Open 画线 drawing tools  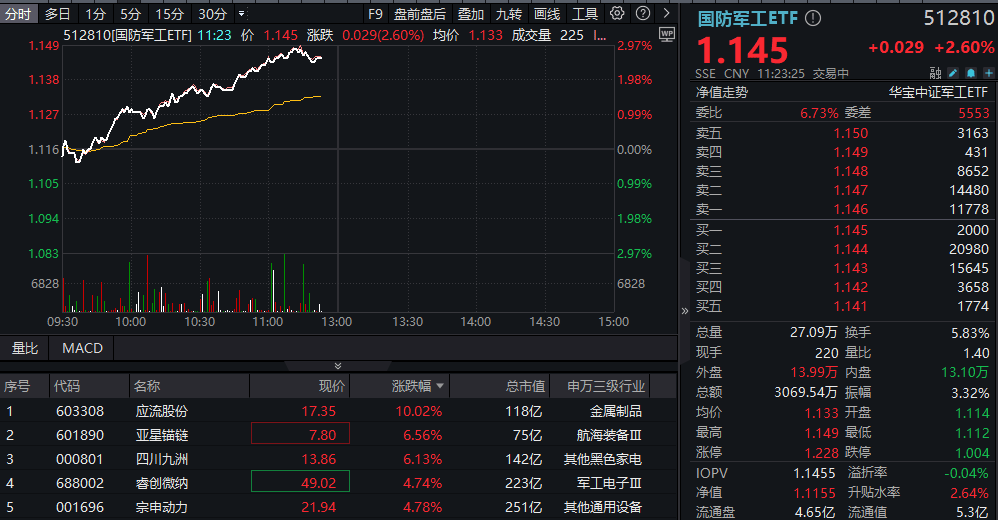[547, 13]
